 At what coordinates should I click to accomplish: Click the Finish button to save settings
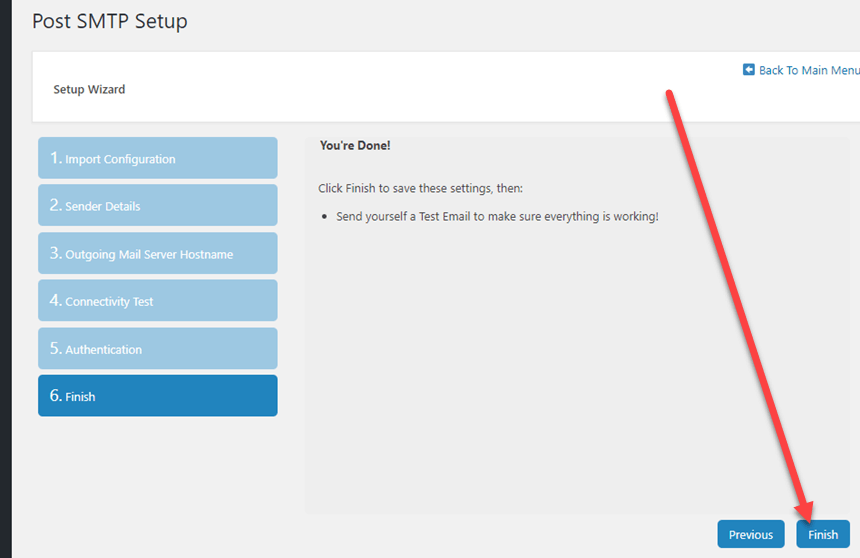pos(823,534)
